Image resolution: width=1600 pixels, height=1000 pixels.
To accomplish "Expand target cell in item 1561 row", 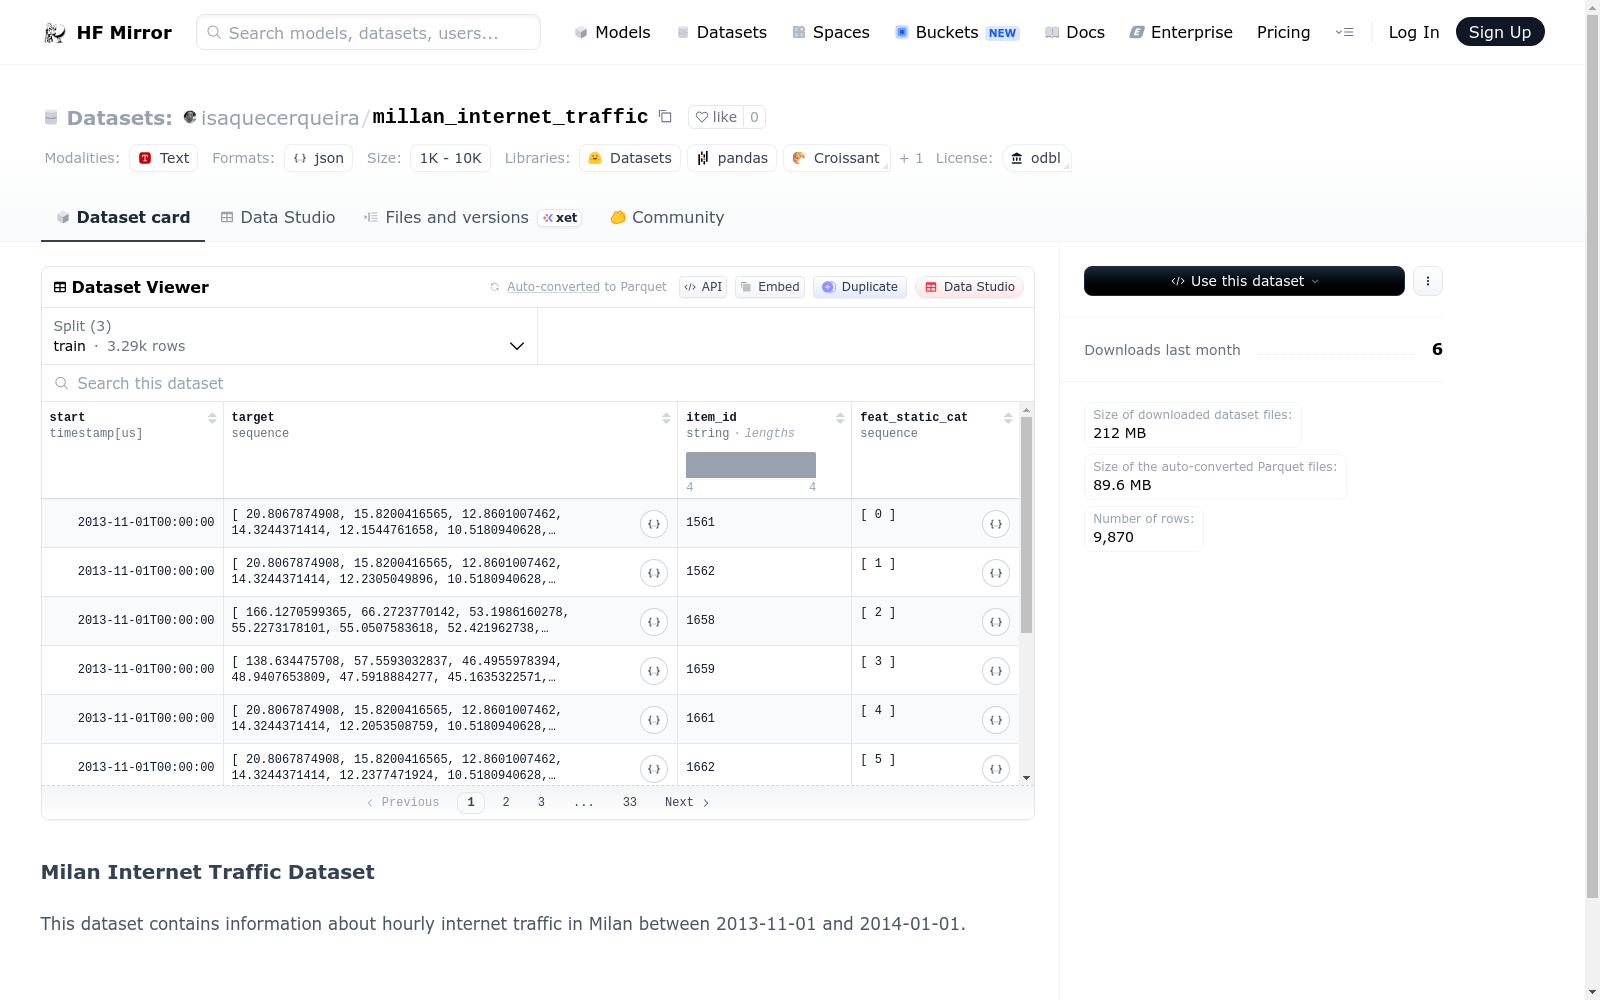I will coord(654,524).
